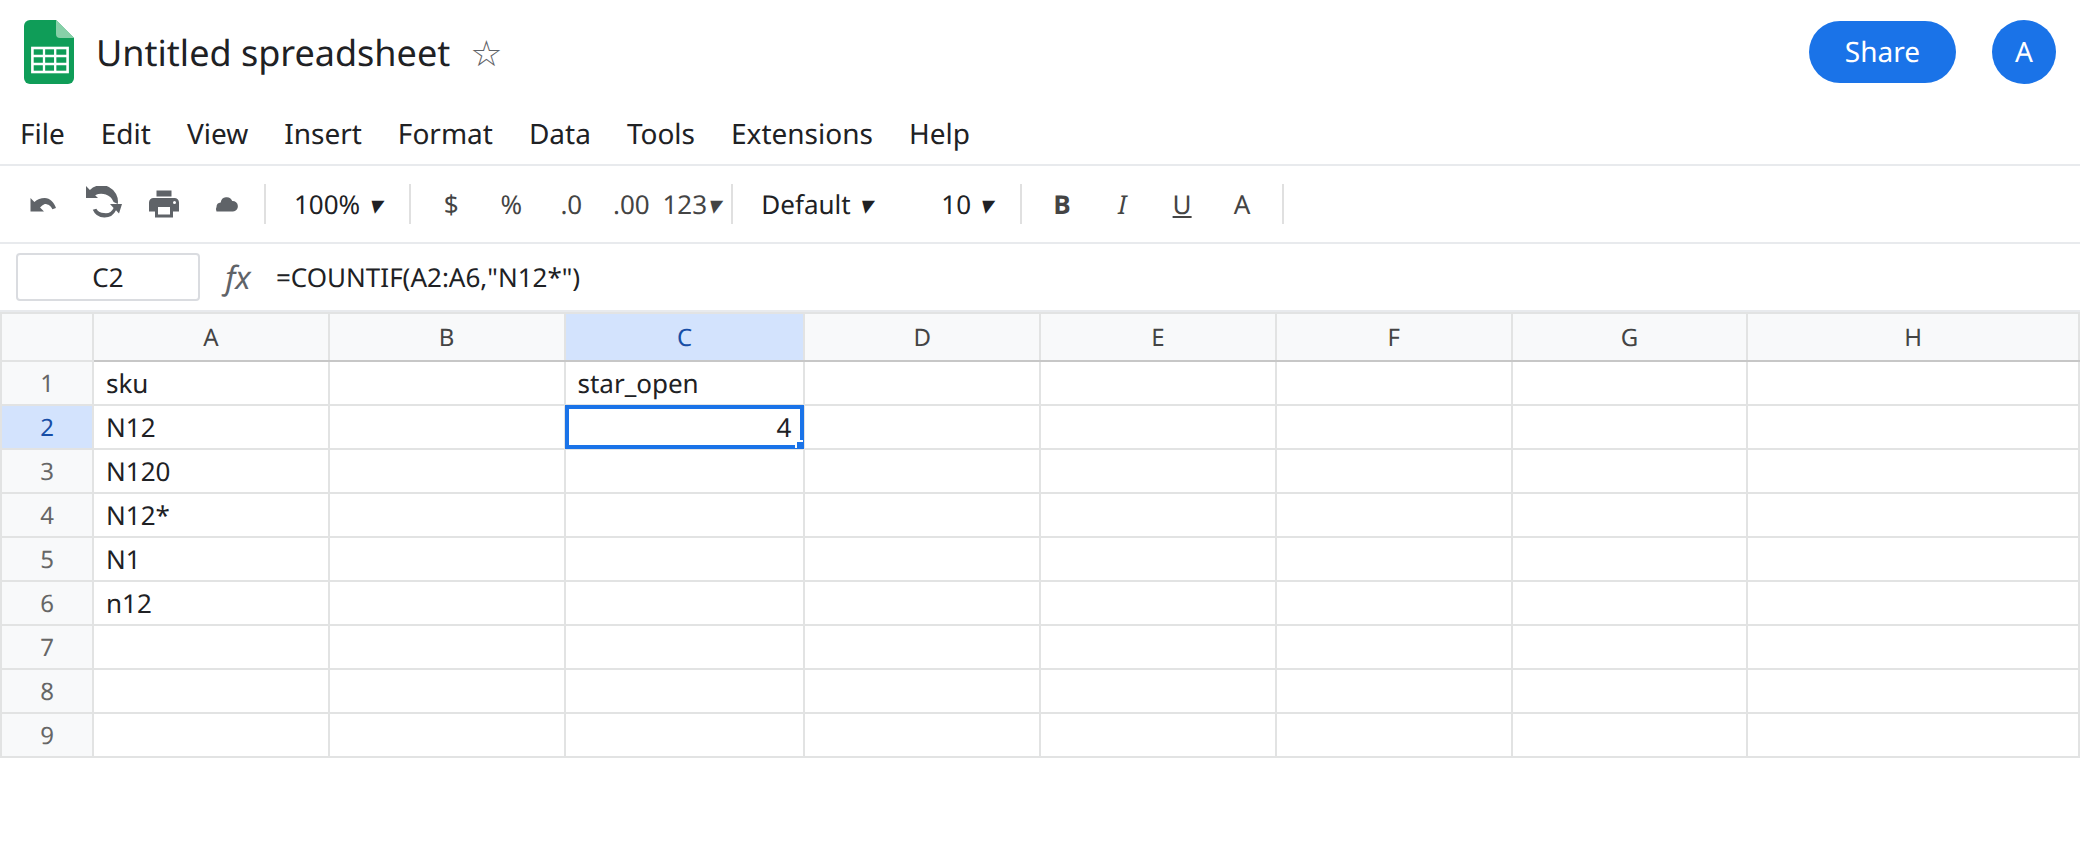The width and height of the screenshot is (2080, 860).
Task: Open the Insert menu
Action: pos(322,134)
